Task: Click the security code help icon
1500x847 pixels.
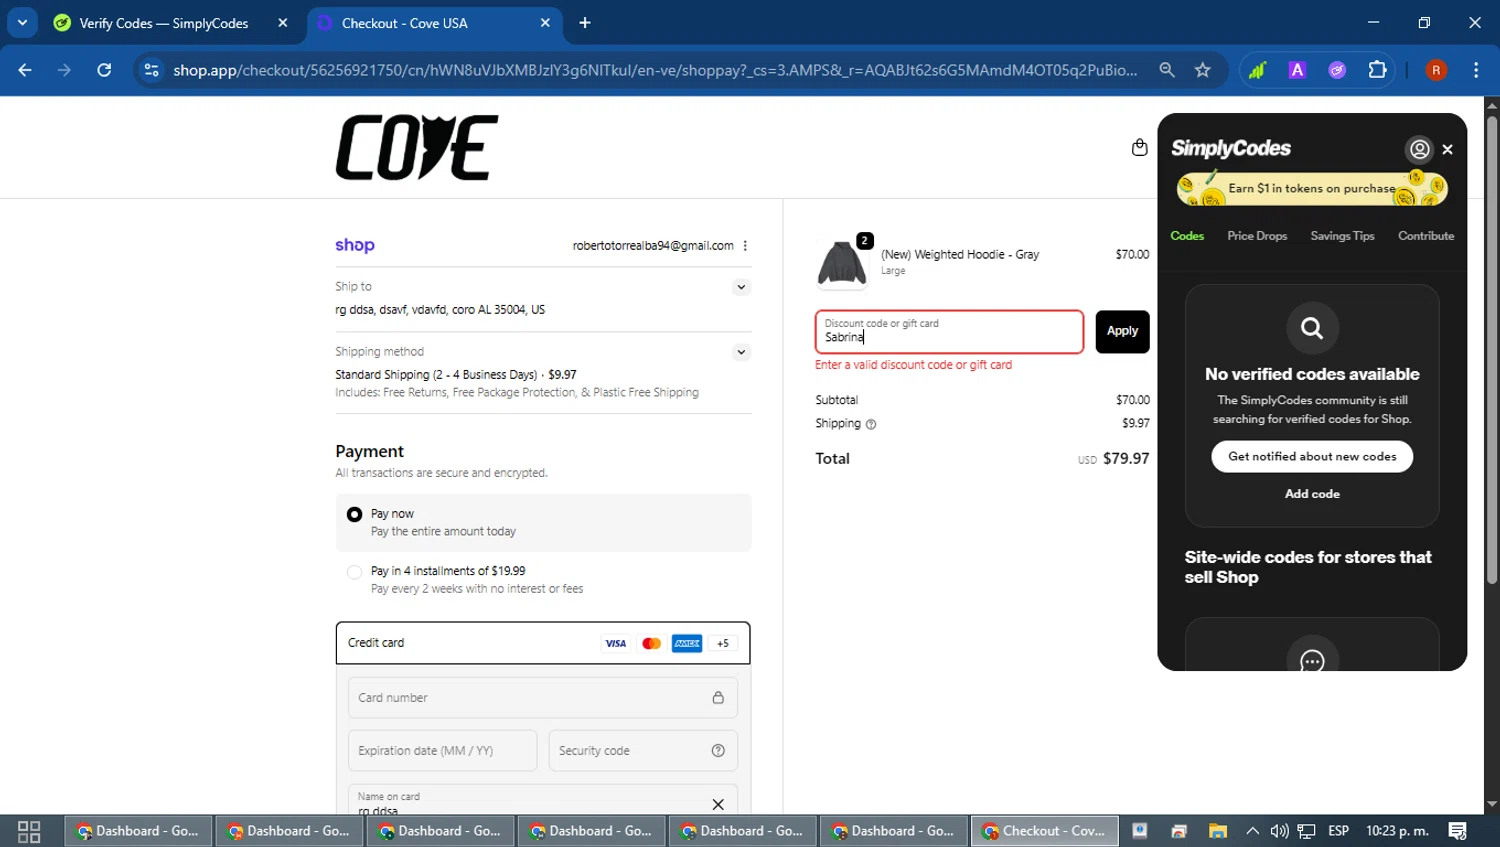Action: (x=718, y=751)
